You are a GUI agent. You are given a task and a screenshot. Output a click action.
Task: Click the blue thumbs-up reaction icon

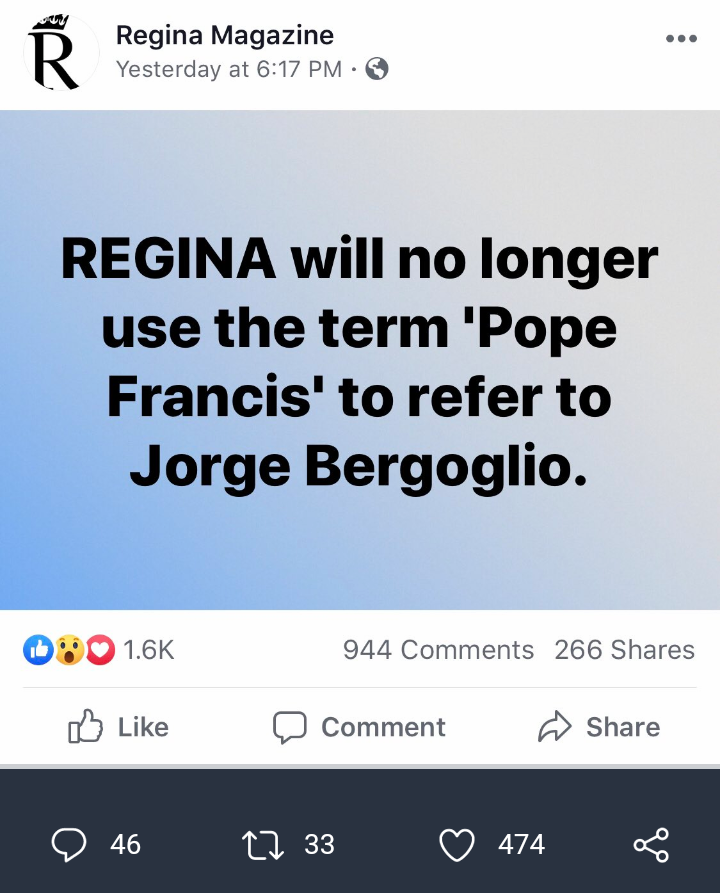click(38, 650)
